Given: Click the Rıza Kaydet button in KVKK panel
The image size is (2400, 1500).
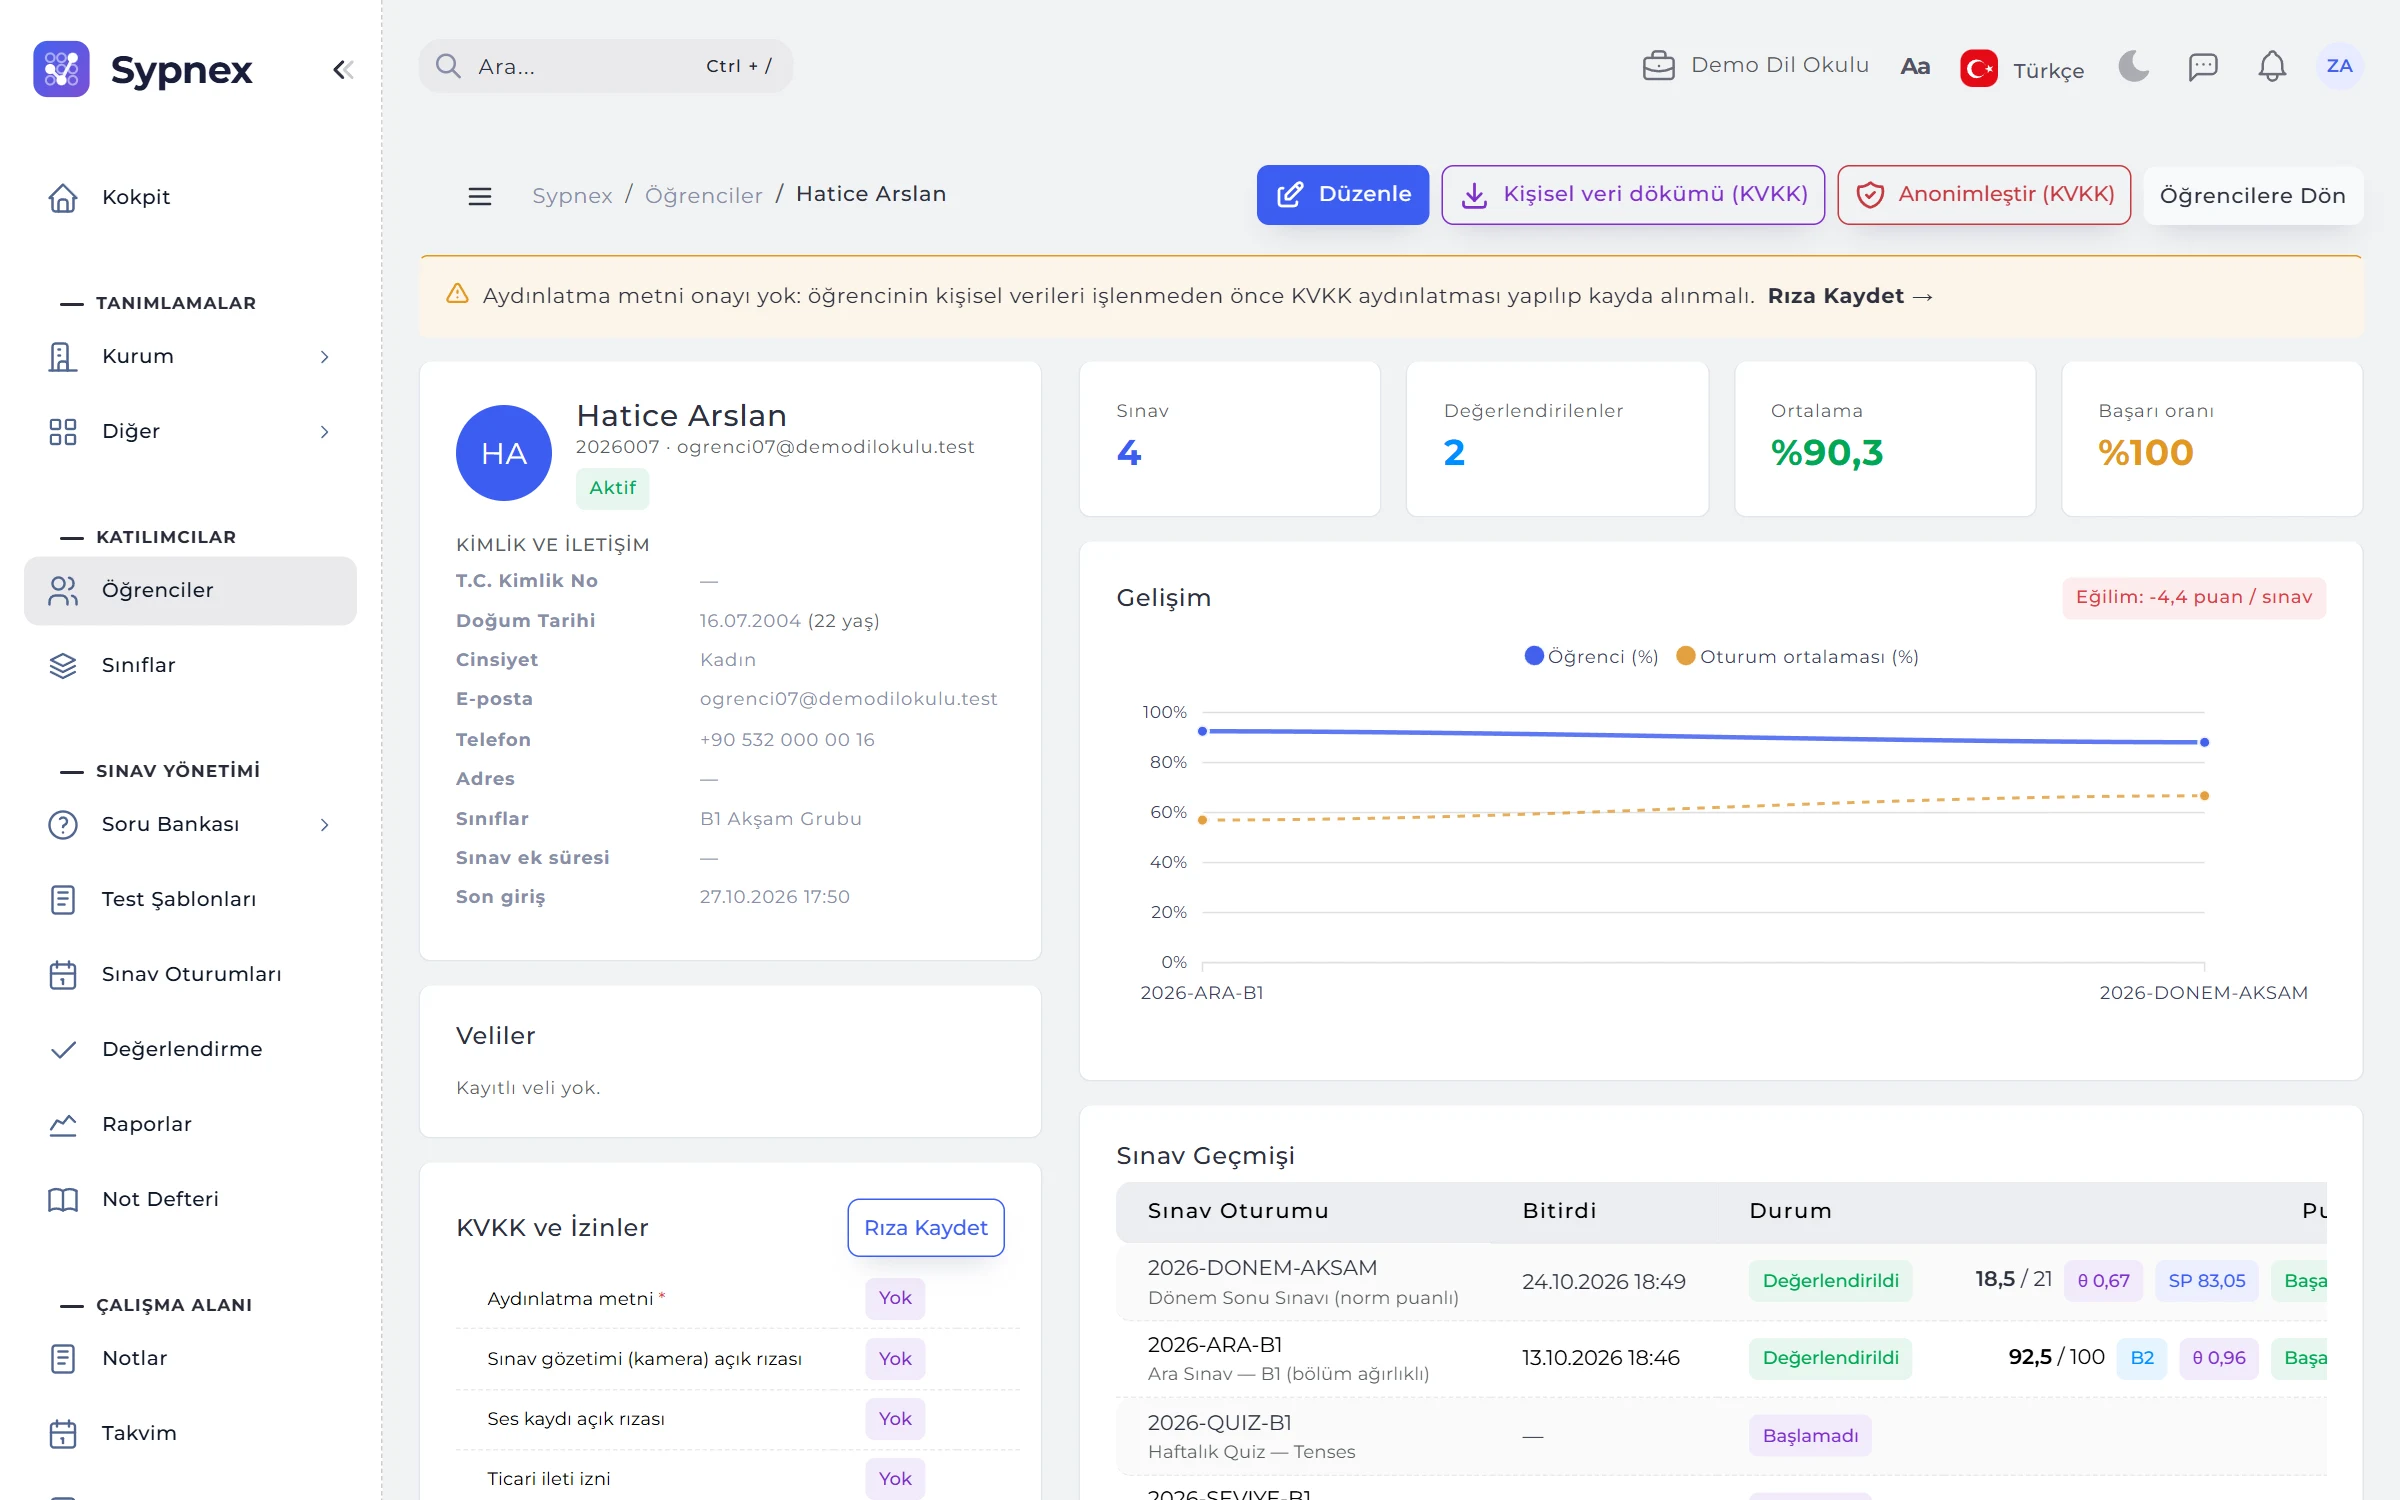Looking at the screenshot, I should pyautogui.click(x=926, y=1227).
